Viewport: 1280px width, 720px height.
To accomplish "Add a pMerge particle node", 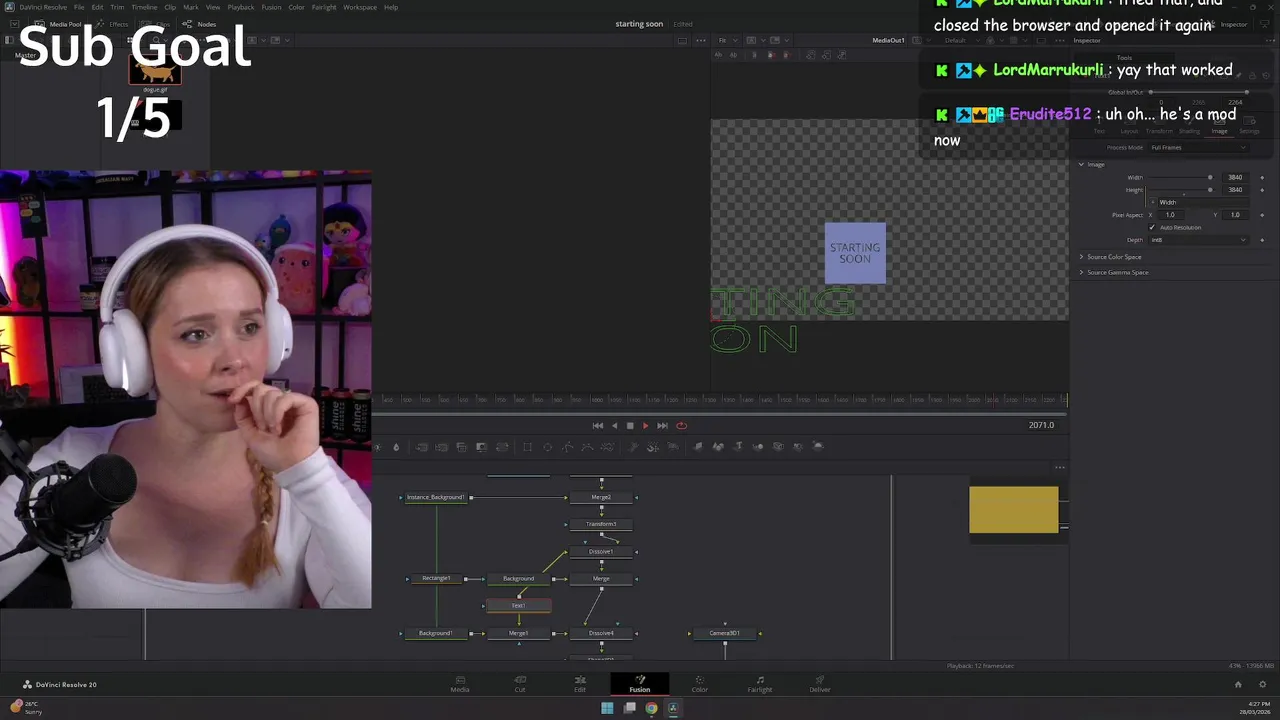I will pos(653,447).
